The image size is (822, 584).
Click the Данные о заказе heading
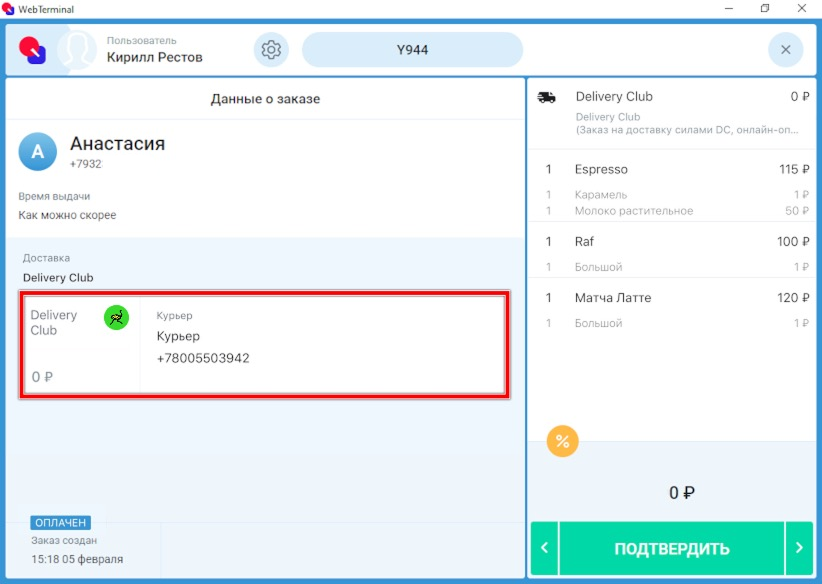[265, 99]
